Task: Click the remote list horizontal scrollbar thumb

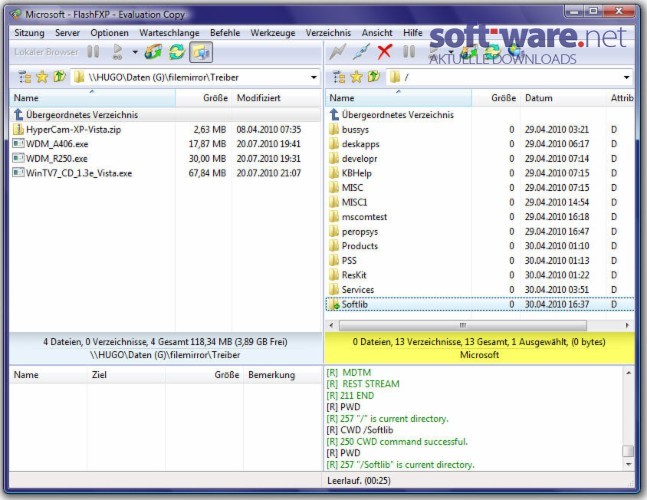Action: tap(463, 325)
